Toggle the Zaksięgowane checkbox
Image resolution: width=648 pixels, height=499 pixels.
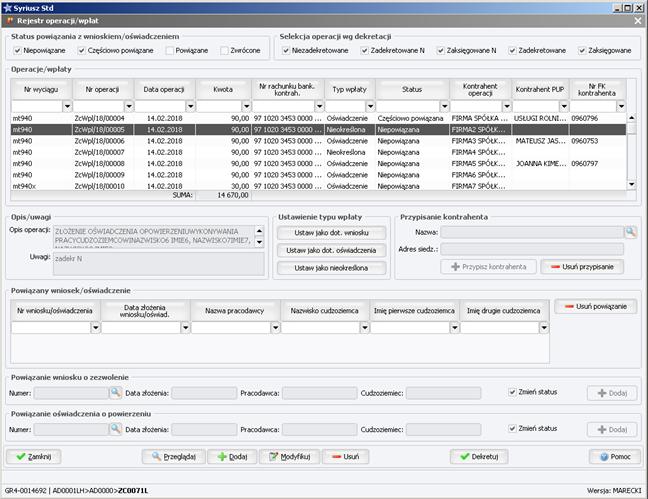coord(582,50)
